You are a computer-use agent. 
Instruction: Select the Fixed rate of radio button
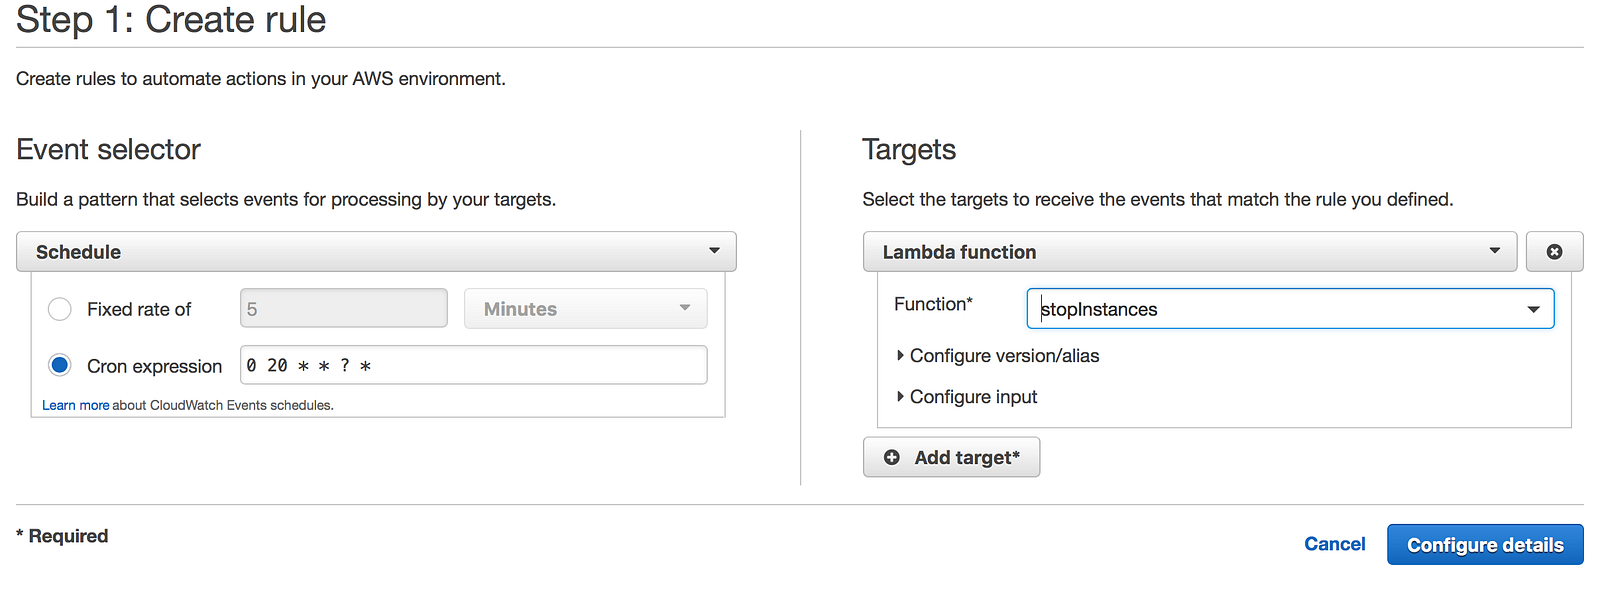60,309
